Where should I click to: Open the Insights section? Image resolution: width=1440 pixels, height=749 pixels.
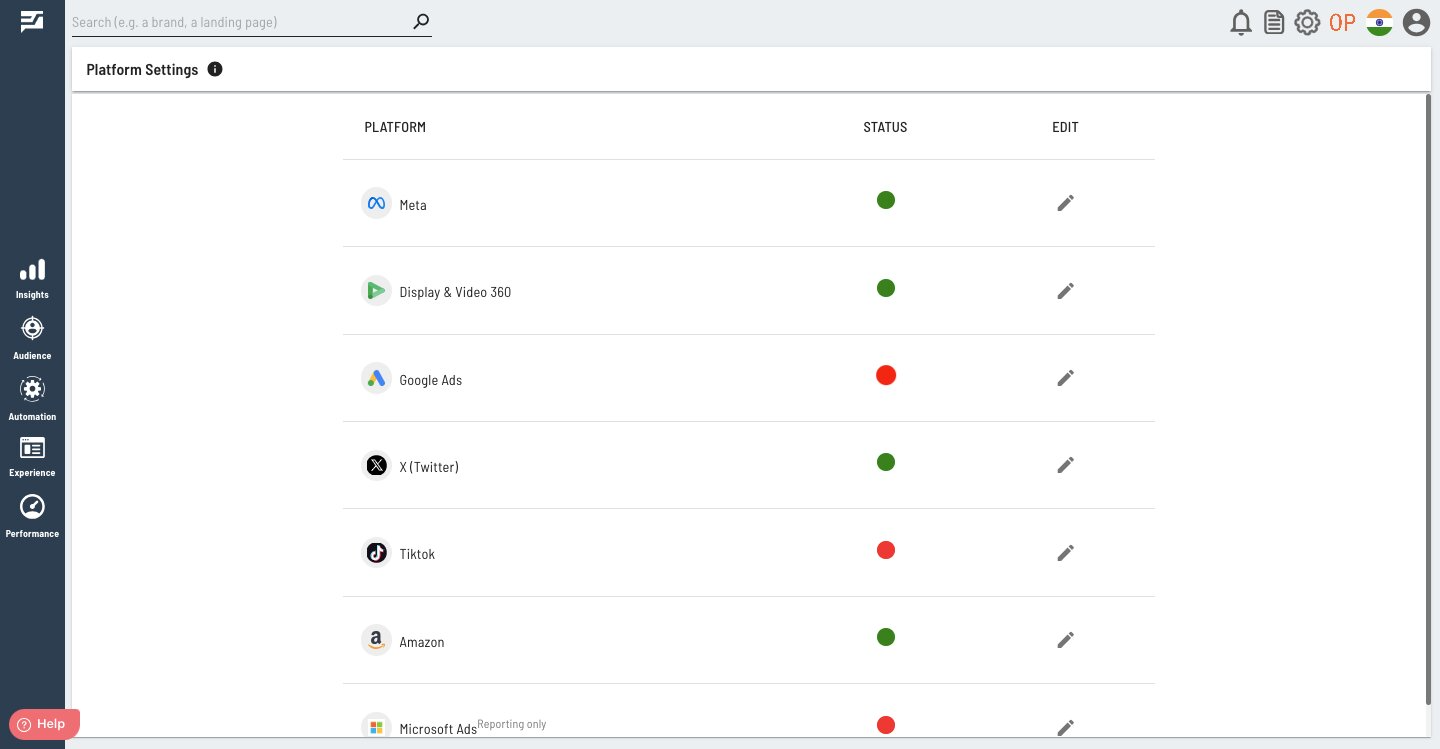(32, 278)
